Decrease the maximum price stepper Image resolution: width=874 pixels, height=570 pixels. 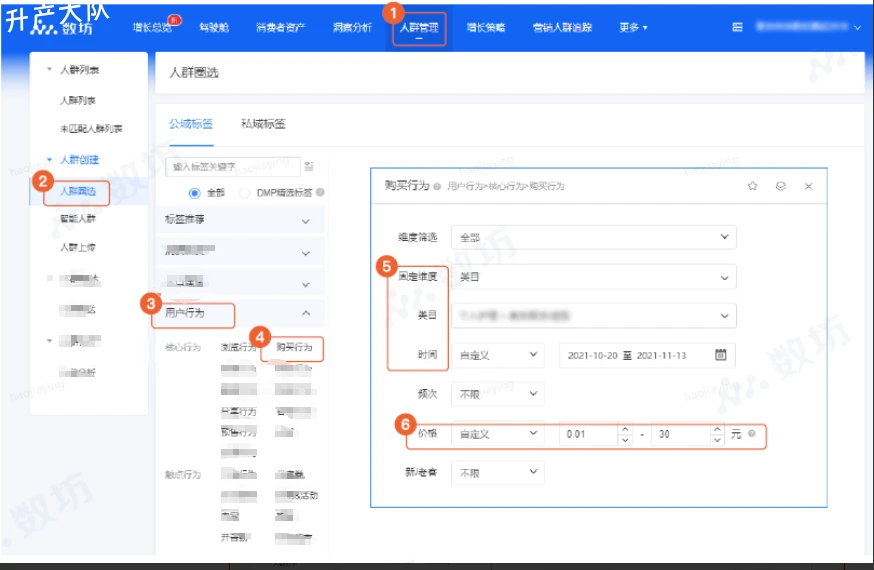717,440
